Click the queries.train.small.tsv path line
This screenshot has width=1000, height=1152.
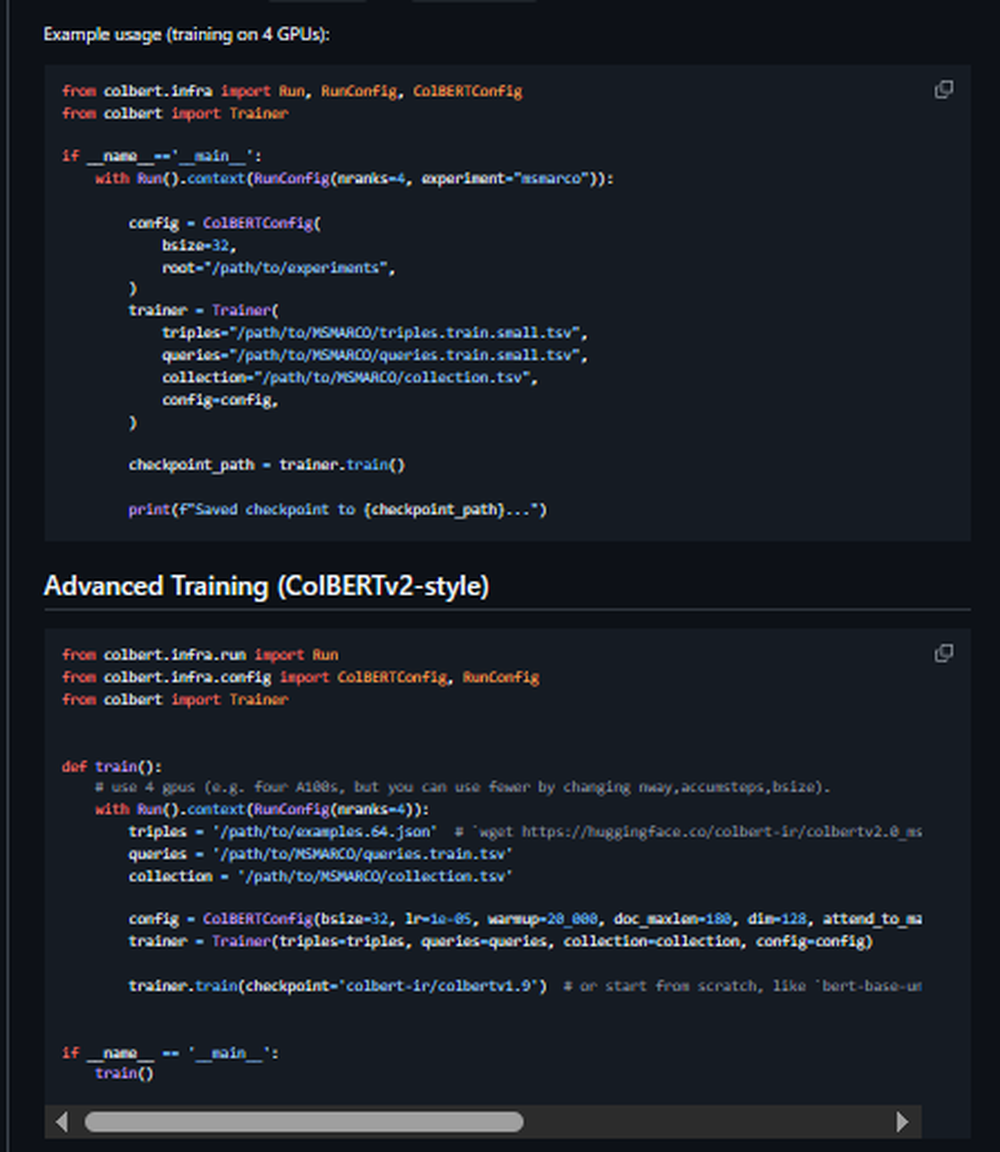pyautogui.click(x=374, y=355)
